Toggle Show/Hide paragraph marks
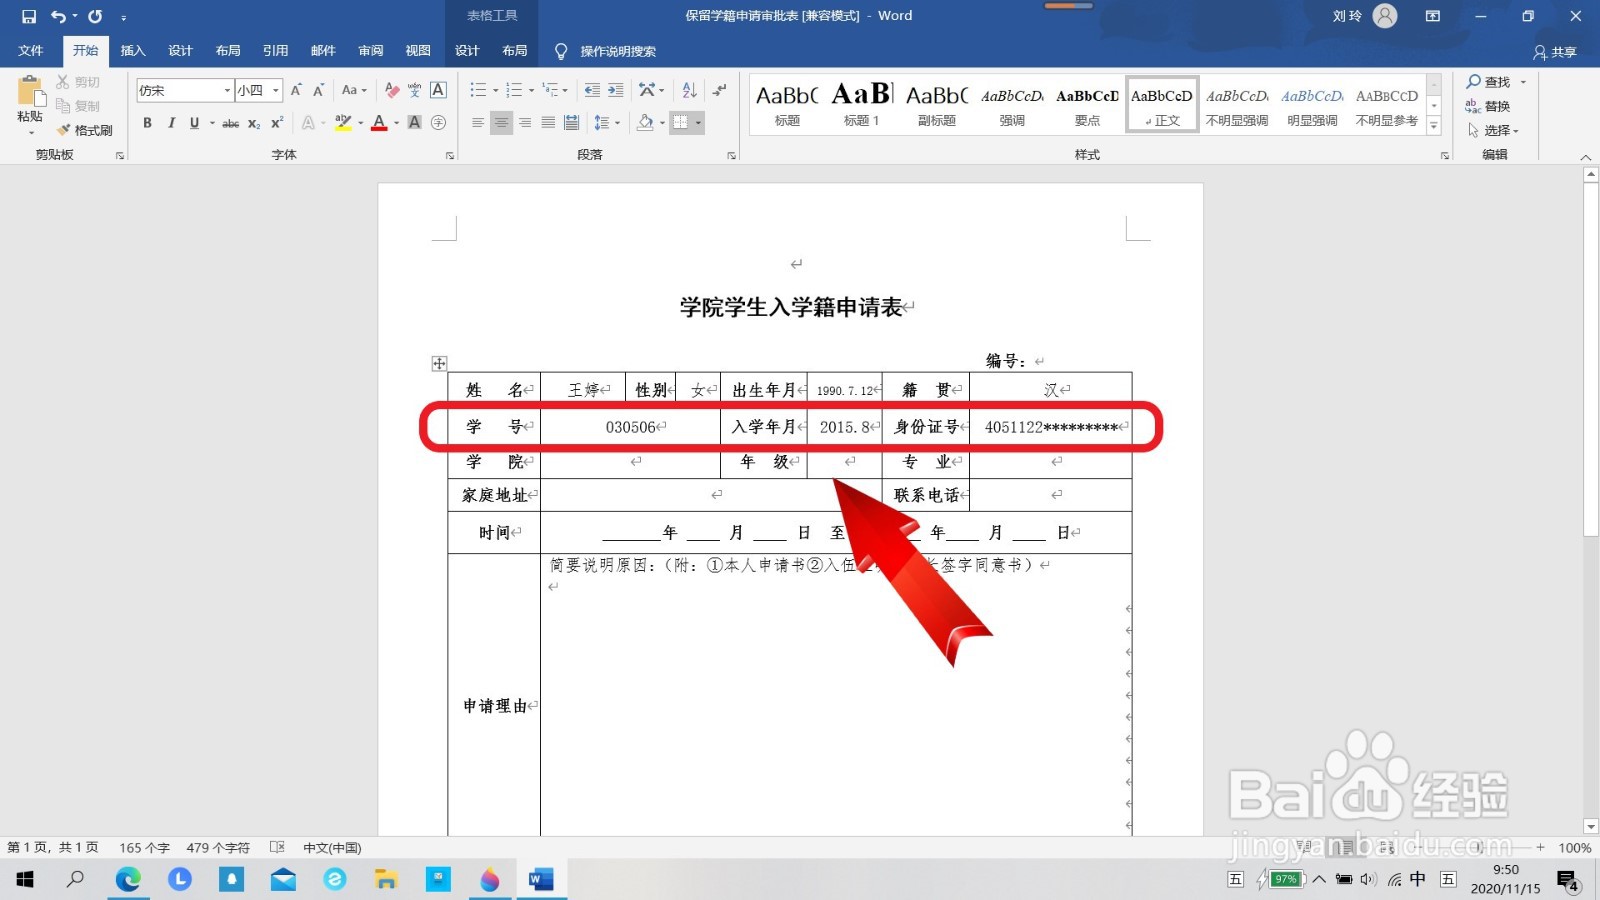Image resolution: width=1600 pixels, height=900 pixels. click(x=719, y=90)
